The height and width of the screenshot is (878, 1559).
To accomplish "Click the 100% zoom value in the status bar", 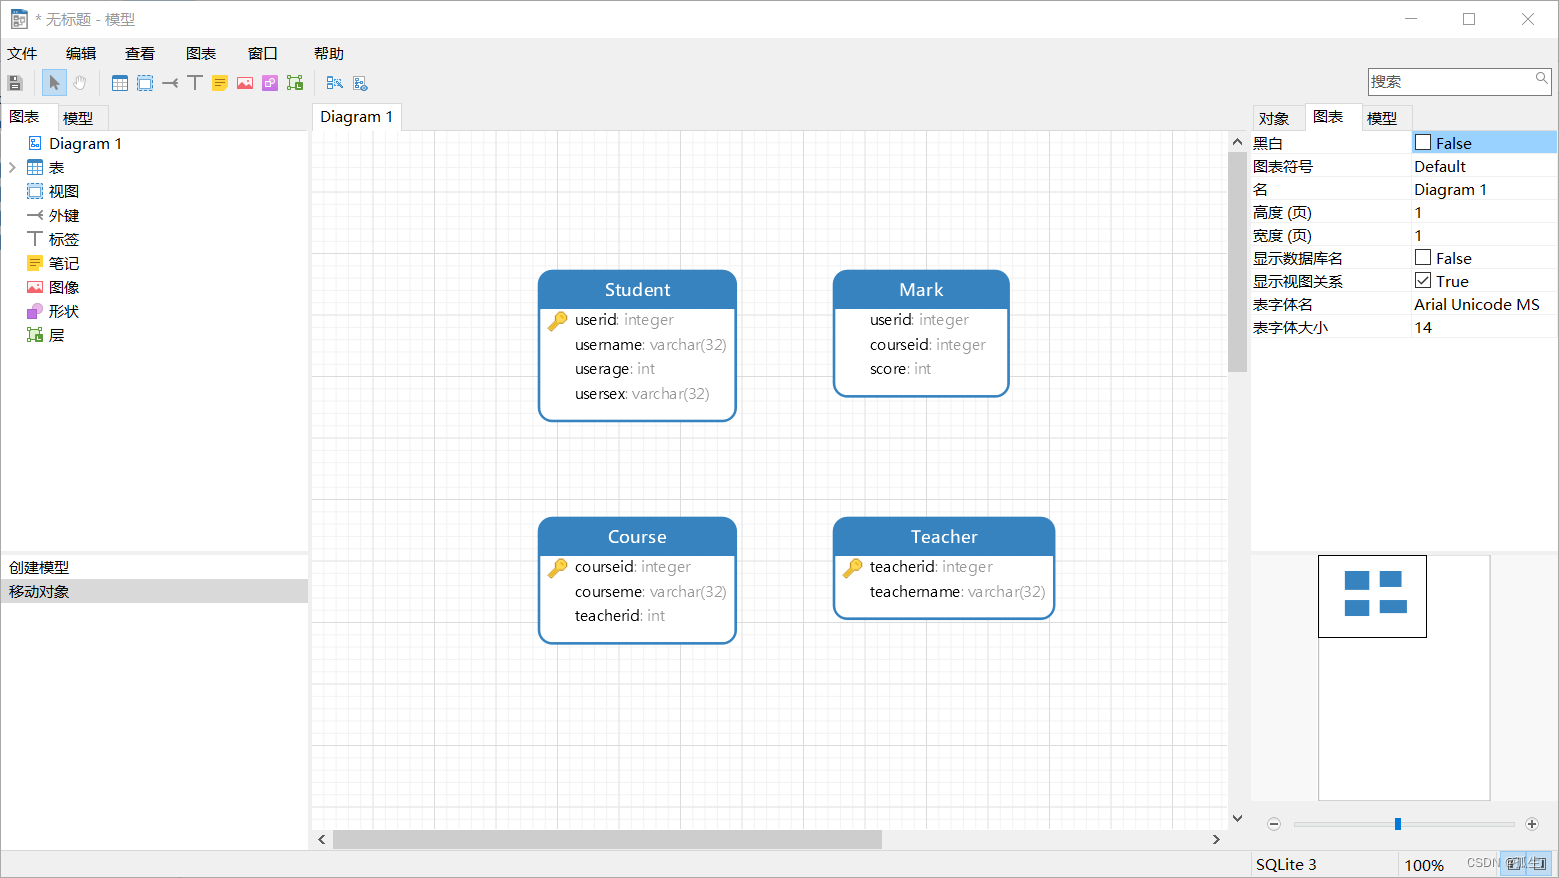I will (x=1424, y=865).
